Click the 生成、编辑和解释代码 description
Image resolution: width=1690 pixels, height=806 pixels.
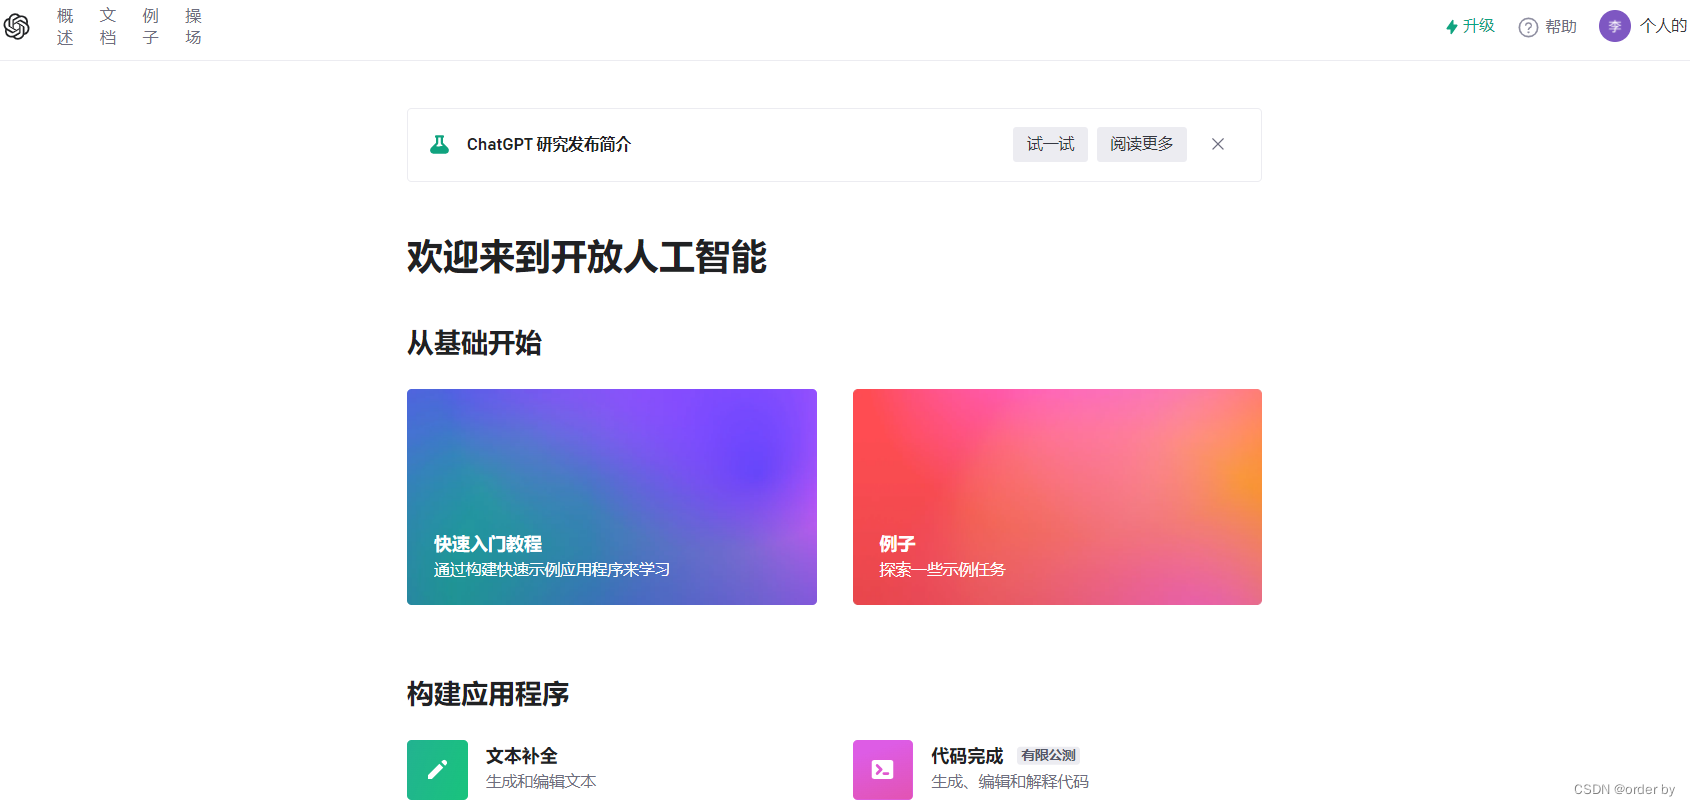(x=1010, y=781)
